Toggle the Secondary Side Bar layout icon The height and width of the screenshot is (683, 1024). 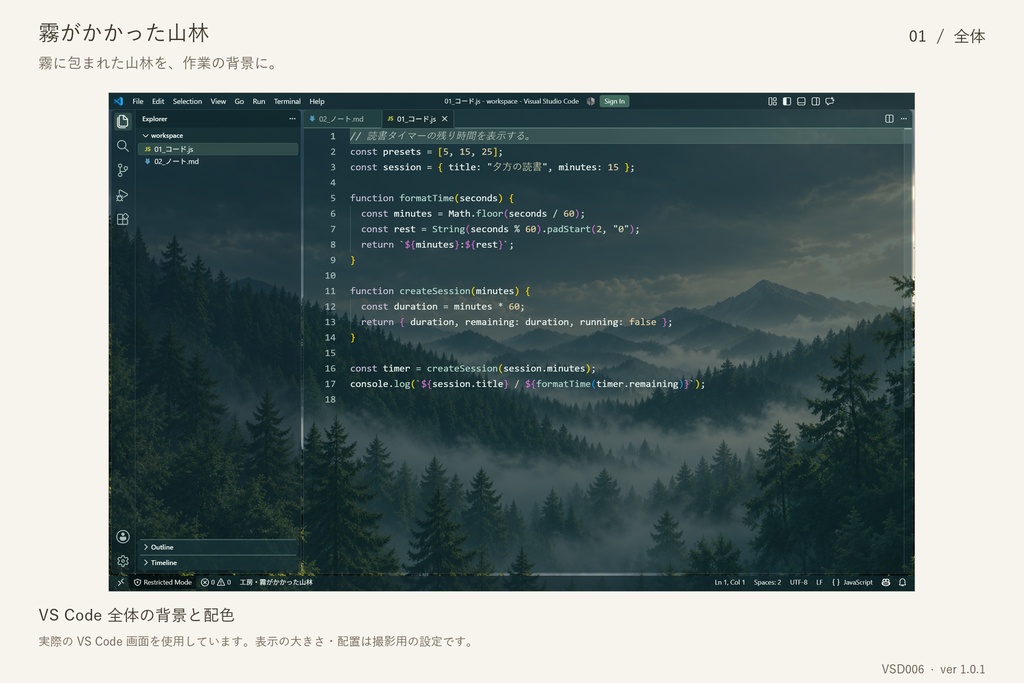click(x=816, y=101)
